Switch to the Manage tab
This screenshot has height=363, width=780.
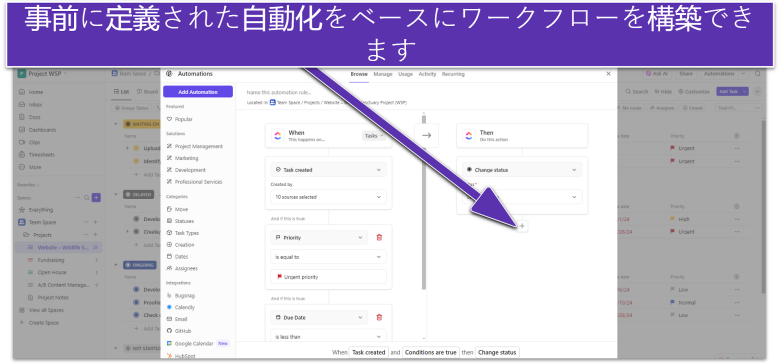pos(383,74)
